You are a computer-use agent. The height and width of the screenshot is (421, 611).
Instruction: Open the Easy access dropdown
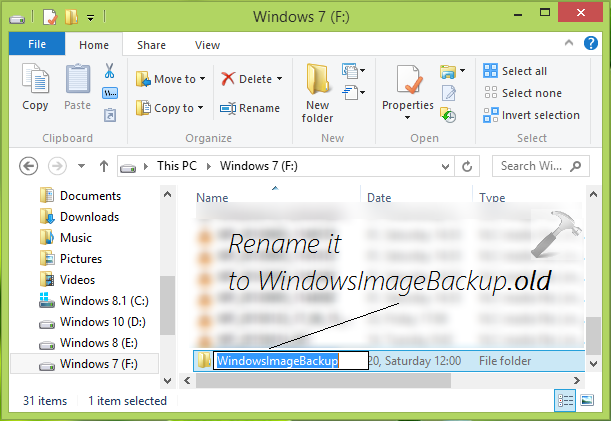(x=354, y=93)
